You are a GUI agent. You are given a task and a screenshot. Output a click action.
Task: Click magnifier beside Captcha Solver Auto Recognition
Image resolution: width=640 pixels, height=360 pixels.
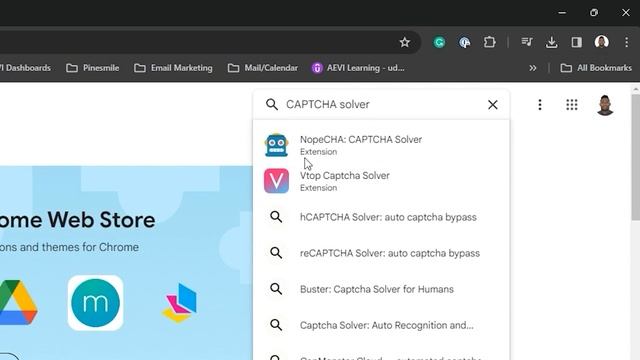click(x=276, y=325)
